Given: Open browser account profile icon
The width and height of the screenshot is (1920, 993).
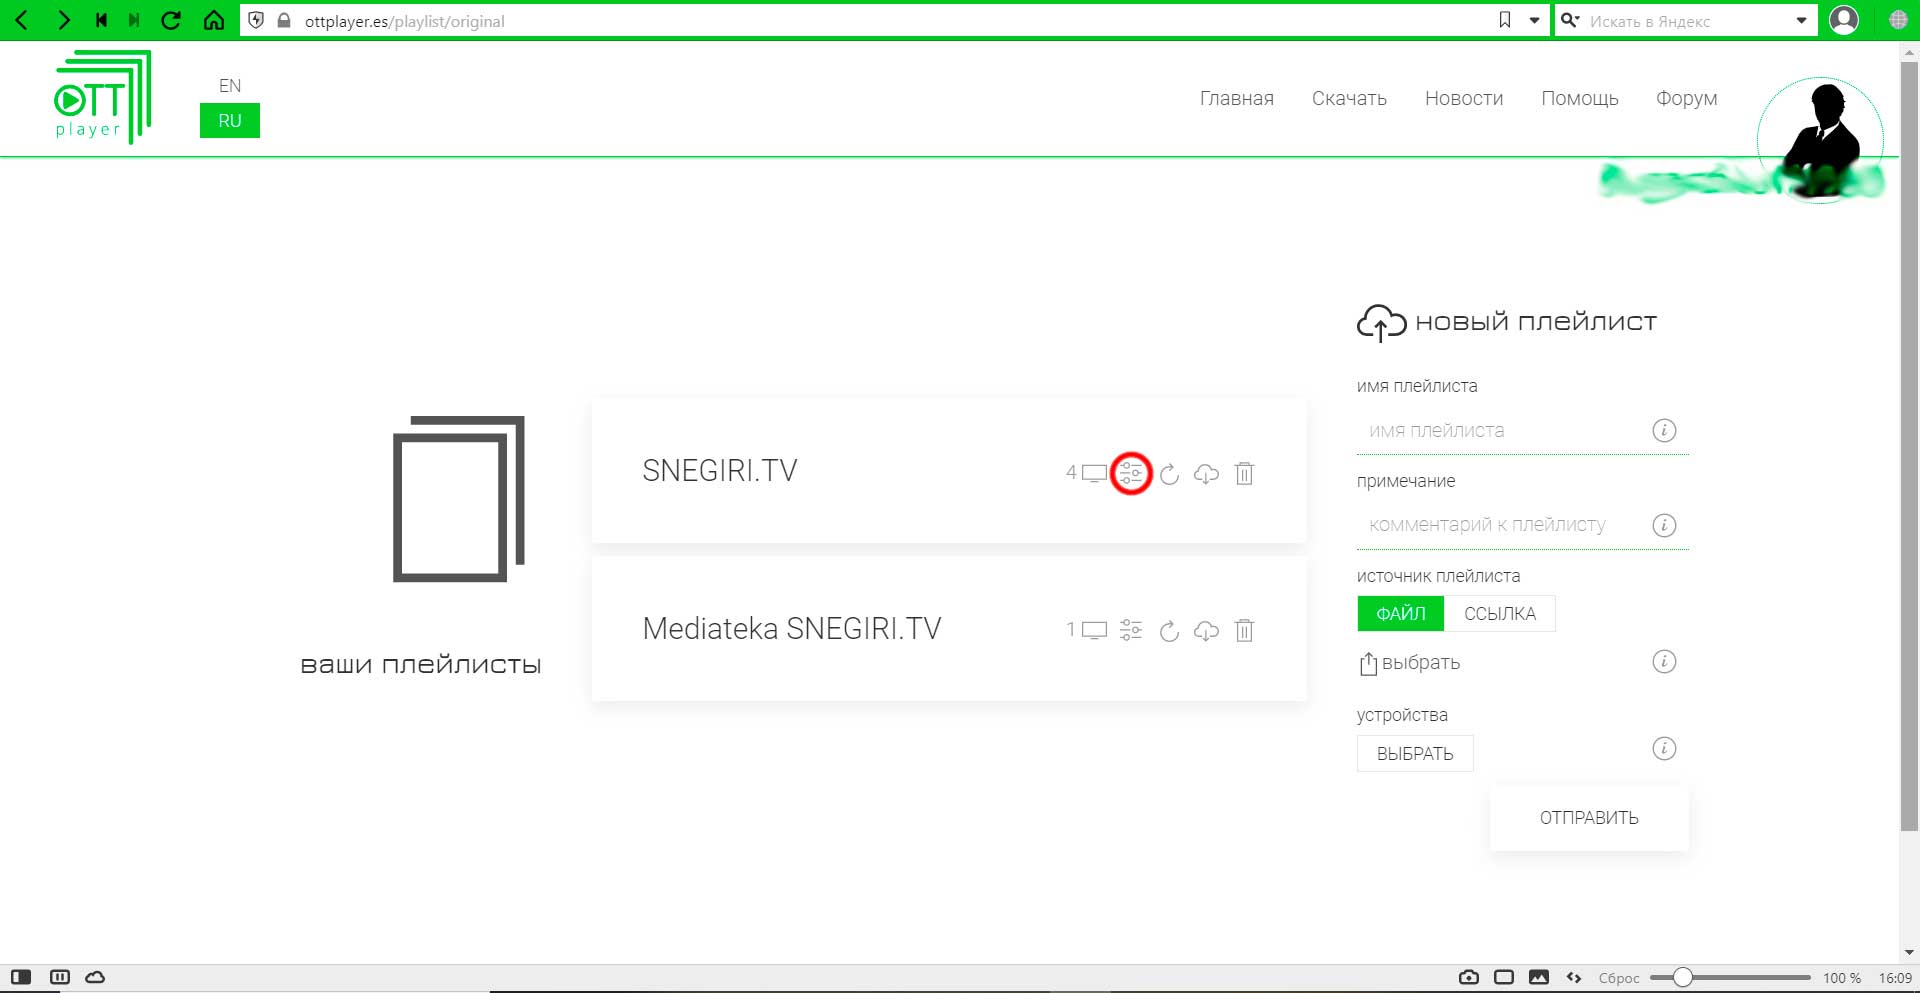Looking at the screenshot, I should click(1844, 20).
